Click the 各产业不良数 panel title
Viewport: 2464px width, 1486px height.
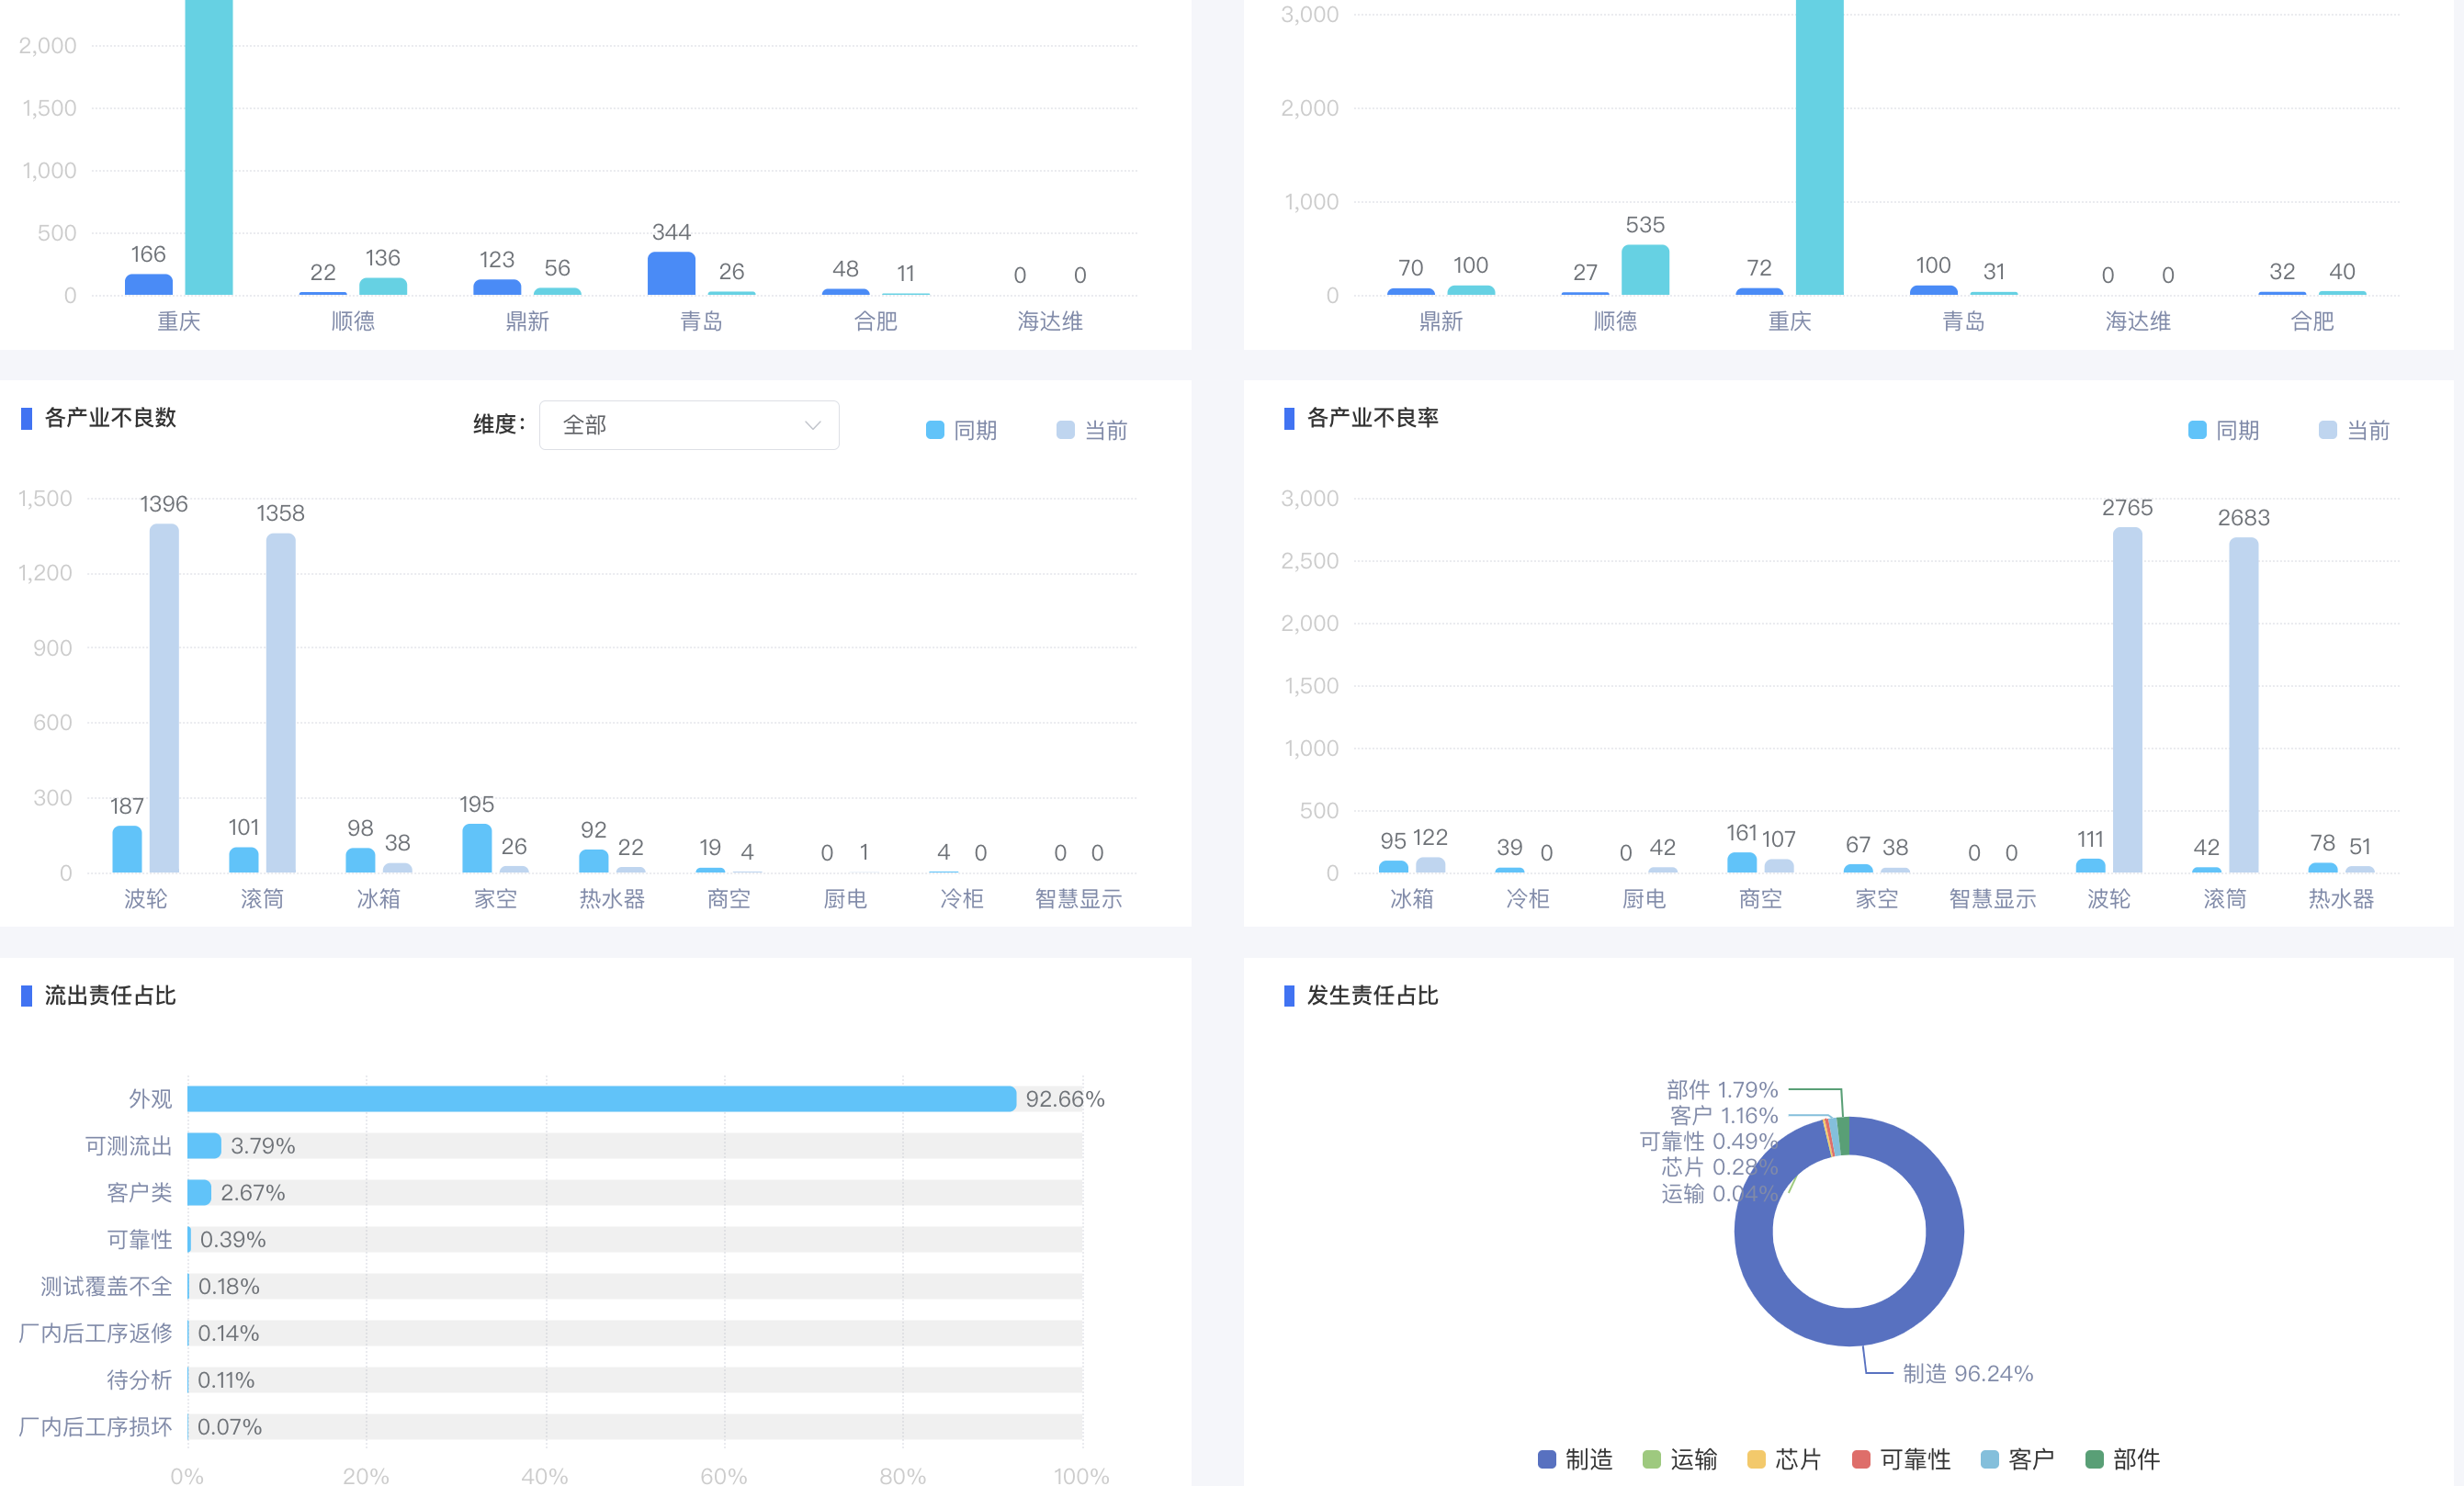[x=110, y=418]
